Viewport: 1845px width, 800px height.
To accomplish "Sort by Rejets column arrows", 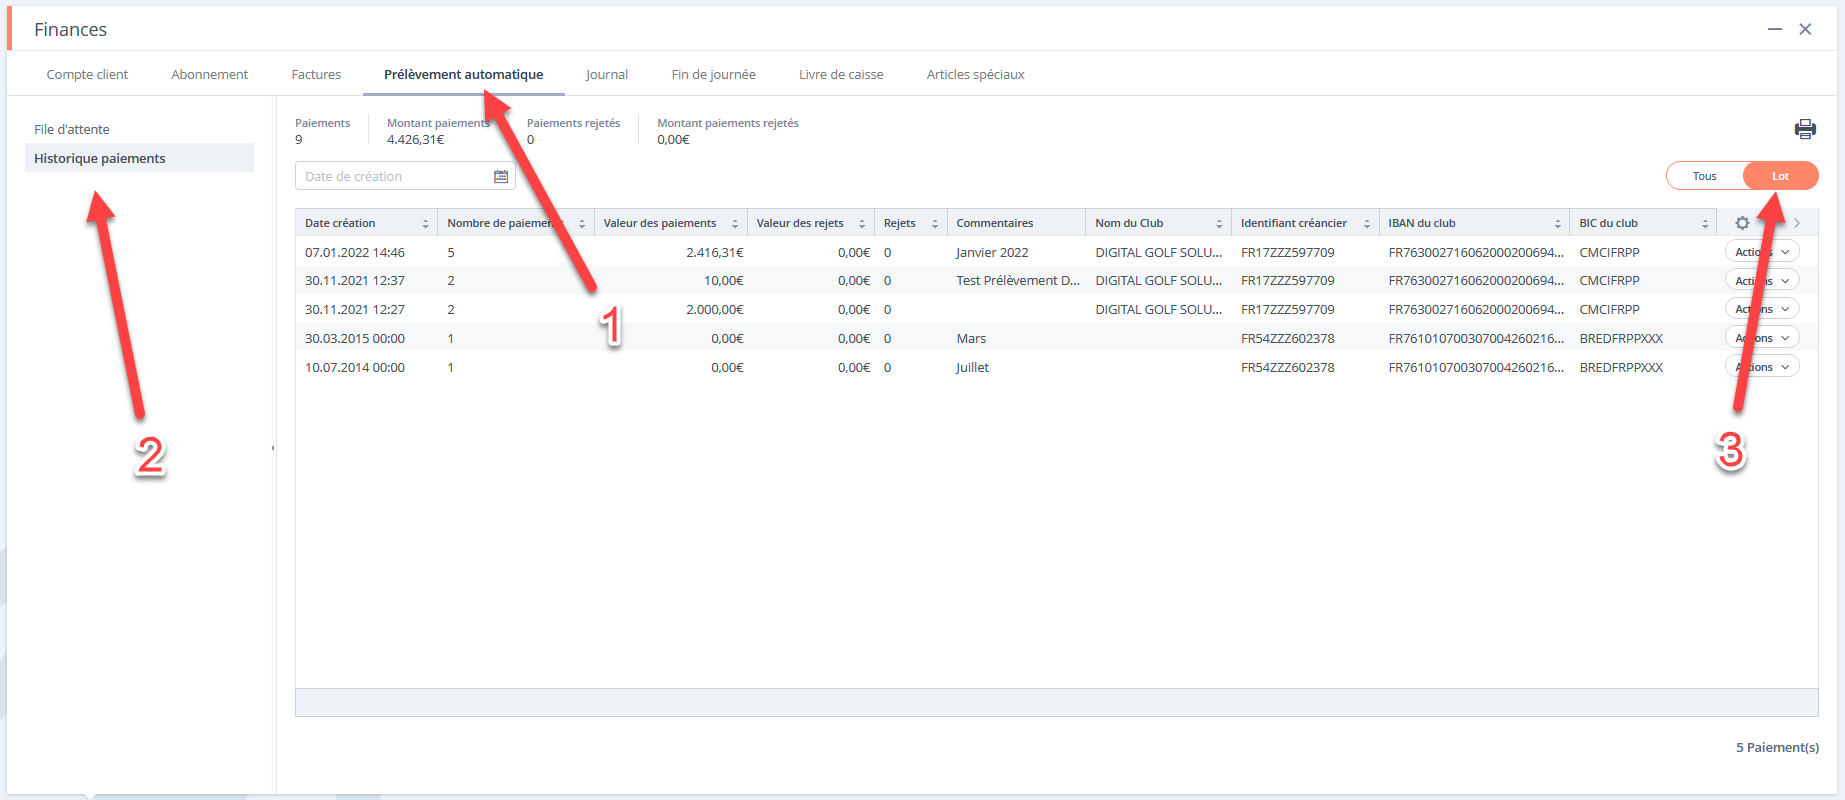I will (935, 224).
